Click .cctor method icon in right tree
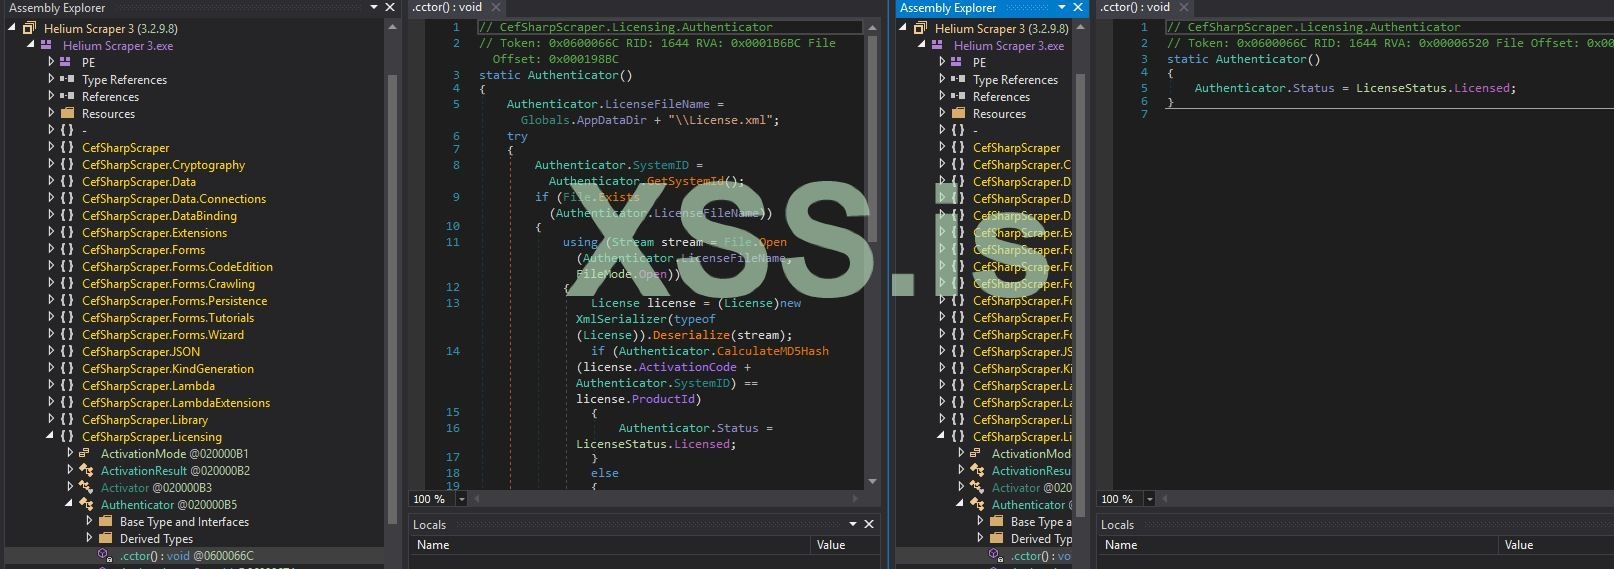The width and height of the screenshot is (1614, 569). 996,555
